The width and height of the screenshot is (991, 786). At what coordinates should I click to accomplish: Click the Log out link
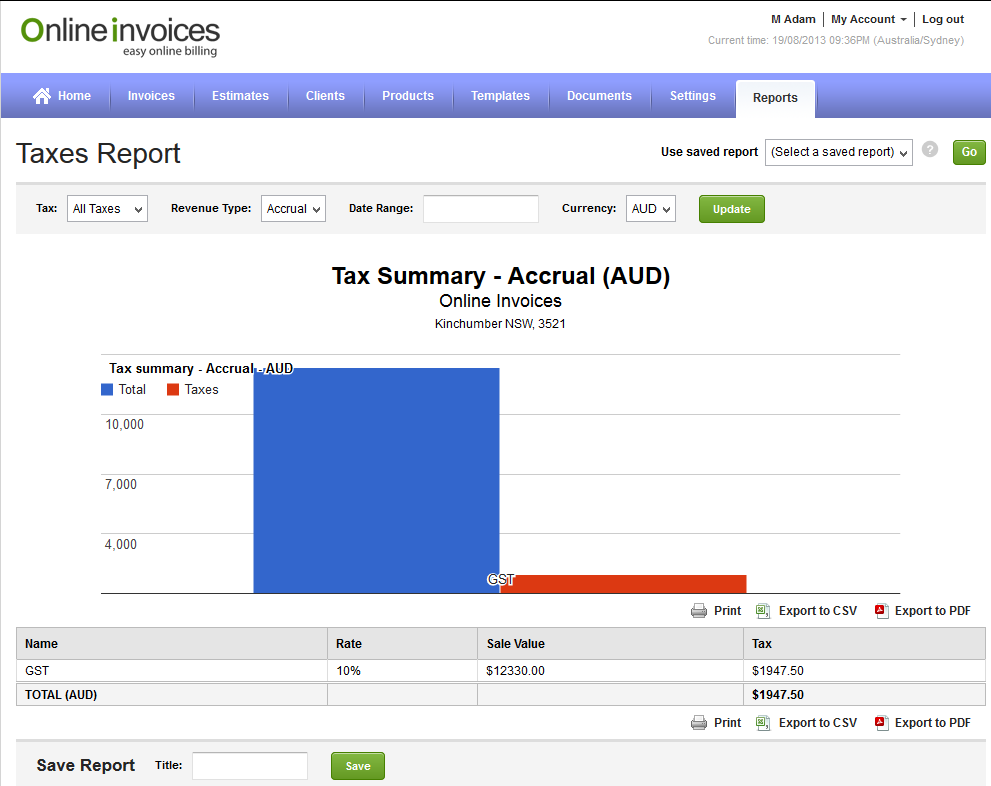click(942, 19)
